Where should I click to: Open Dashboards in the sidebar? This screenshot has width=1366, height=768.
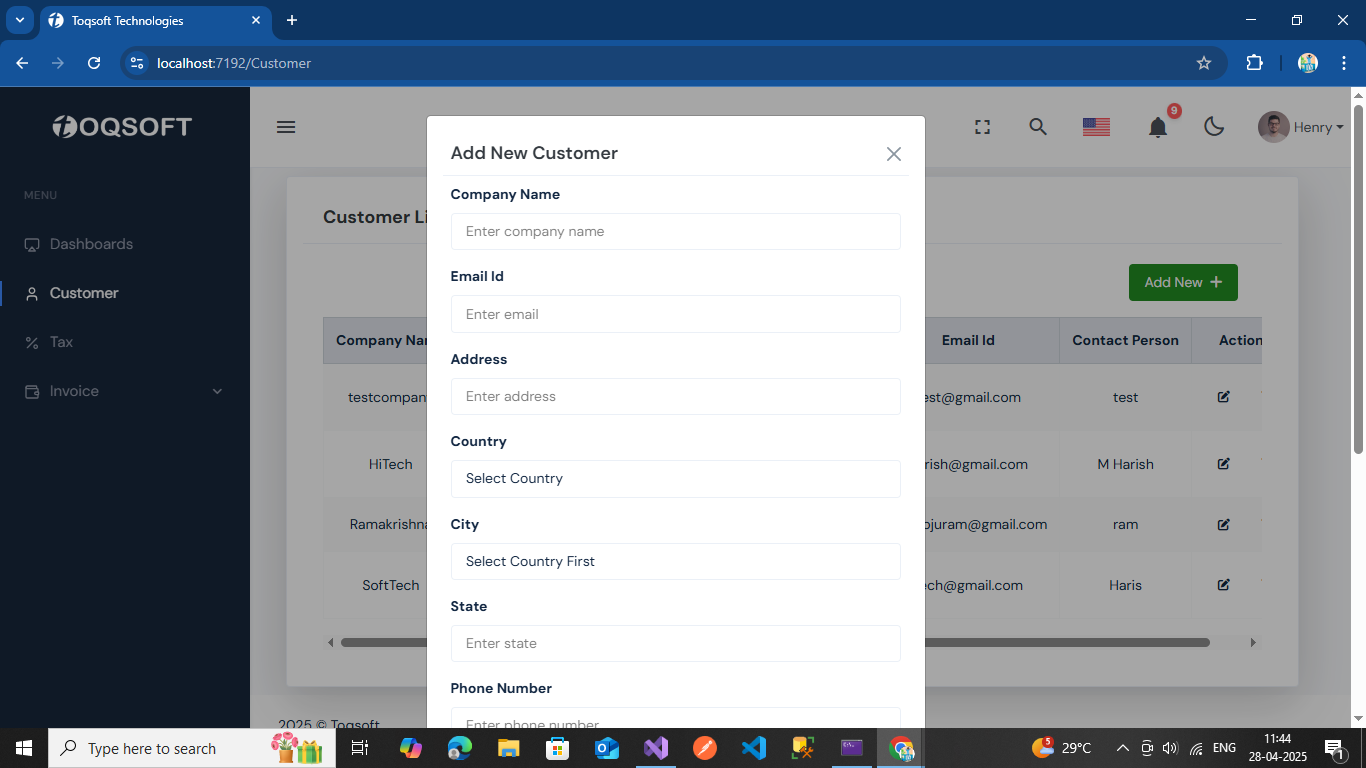(91, 244)
